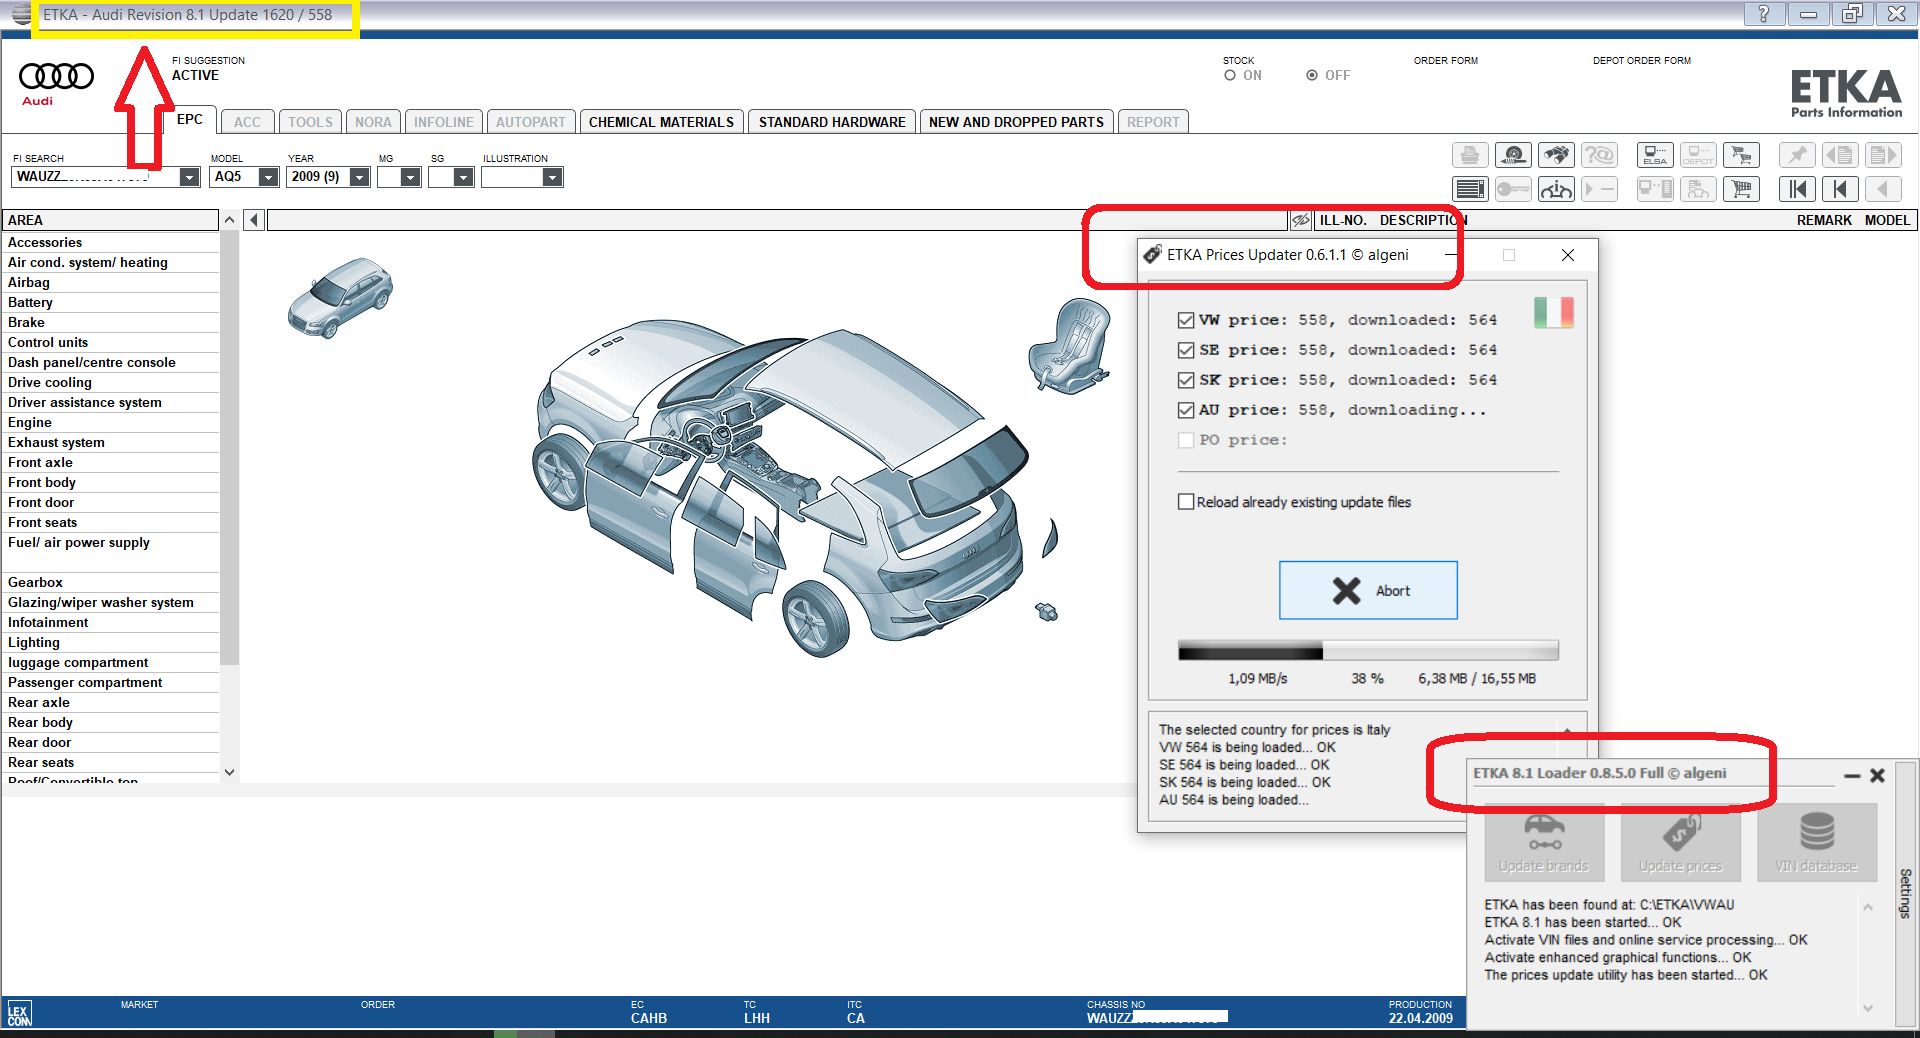The image size is (1920, 1038).
Task: Open the YEAR 2009 dropdown
Action: click(360, 177)
